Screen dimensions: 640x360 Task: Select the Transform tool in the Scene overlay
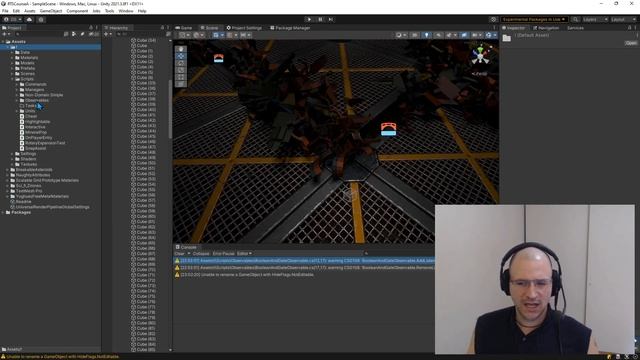tap(181, 84)
